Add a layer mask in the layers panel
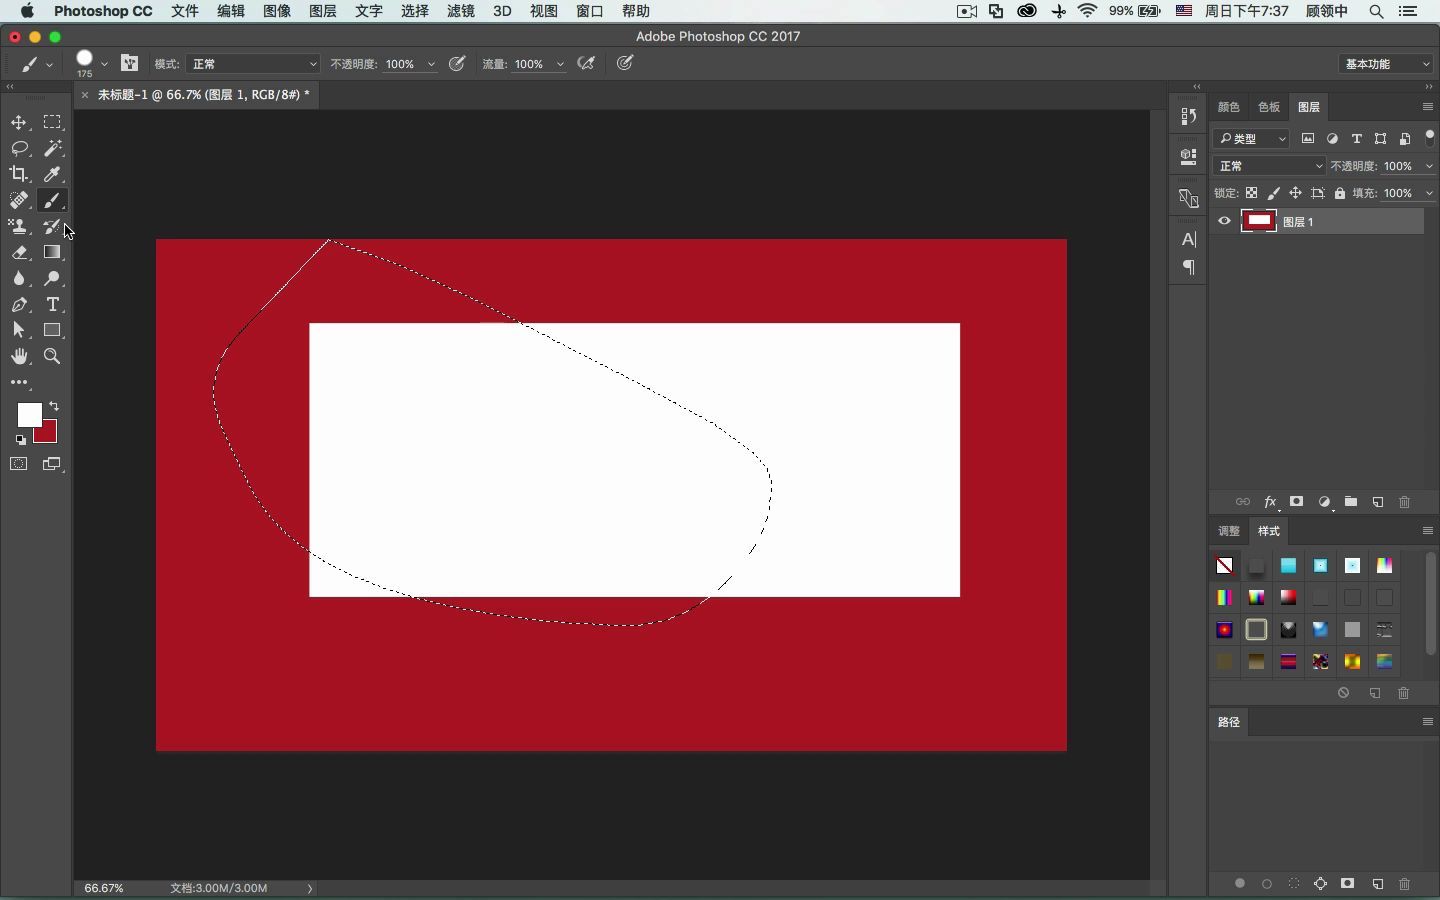 (x=1297, y=502)
